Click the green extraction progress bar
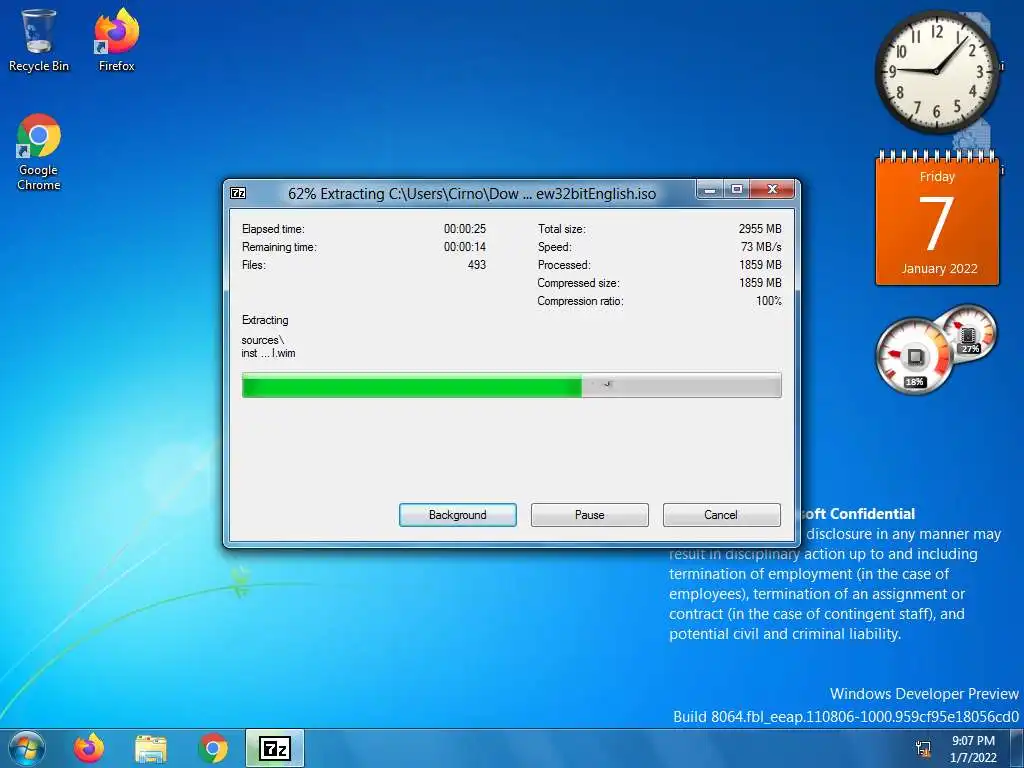The width and height of the screenshot is (1024, 768). coord(511,385)
